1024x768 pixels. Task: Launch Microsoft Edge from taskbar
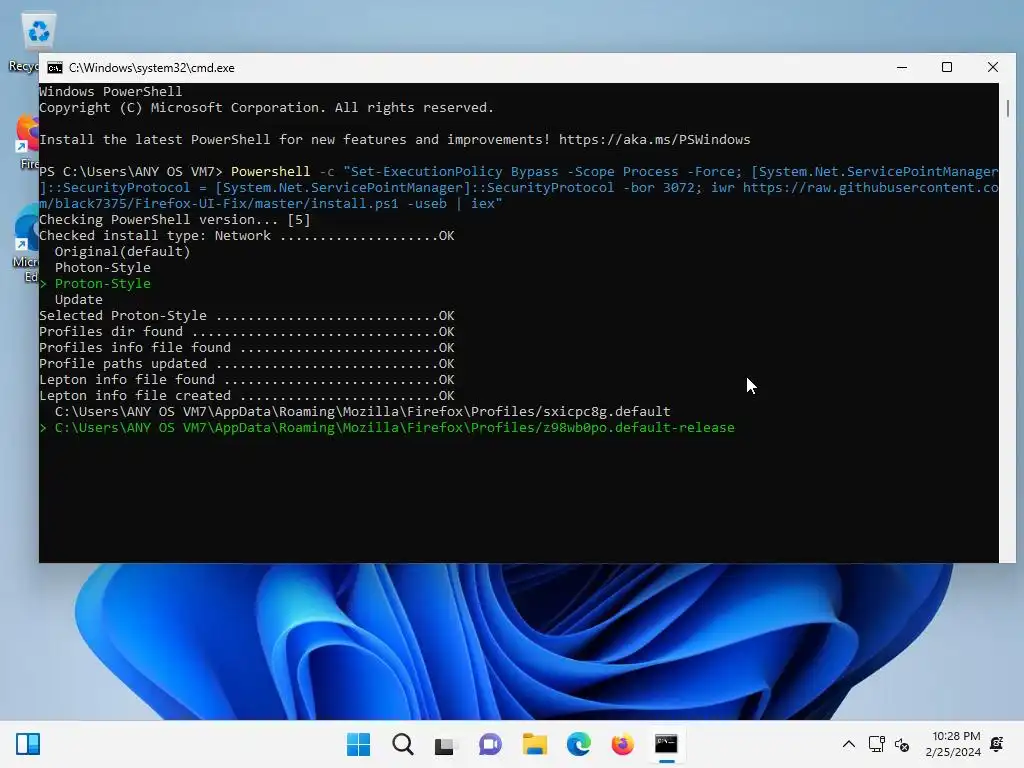(578, 744)
